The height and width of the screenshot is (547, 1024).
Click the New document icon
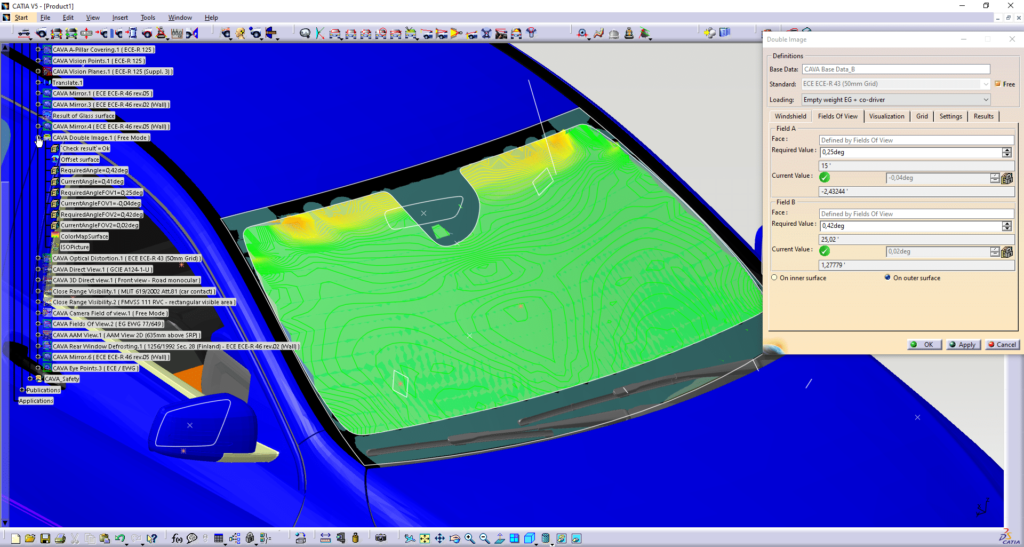(16, 539)
